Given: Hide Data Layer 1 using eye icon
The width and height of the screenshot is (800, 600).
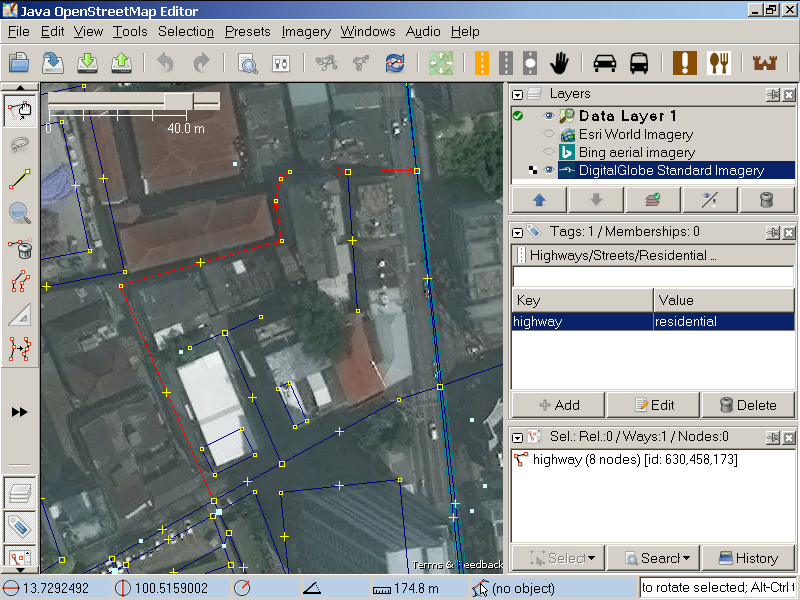Looking at the screenshot, I should [x=548, y=116].
